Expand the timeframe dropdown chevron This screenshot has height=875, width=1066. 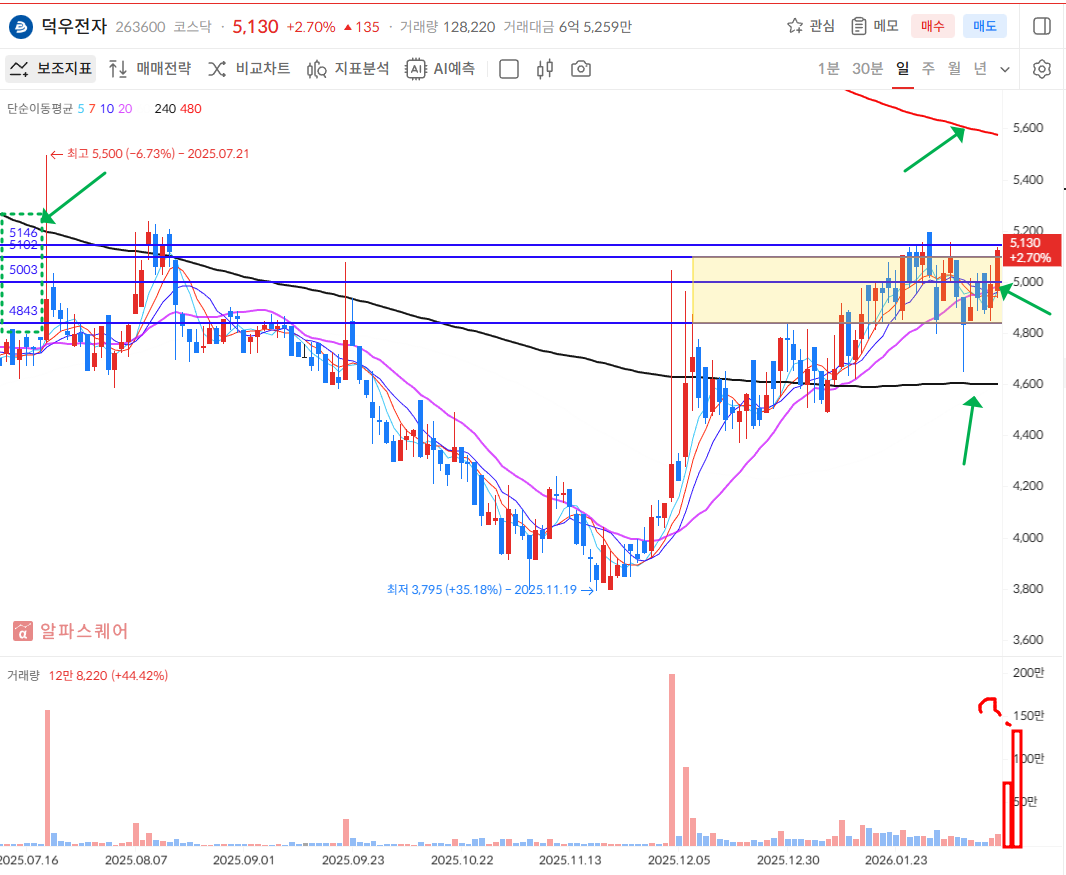coord(1005,69)
